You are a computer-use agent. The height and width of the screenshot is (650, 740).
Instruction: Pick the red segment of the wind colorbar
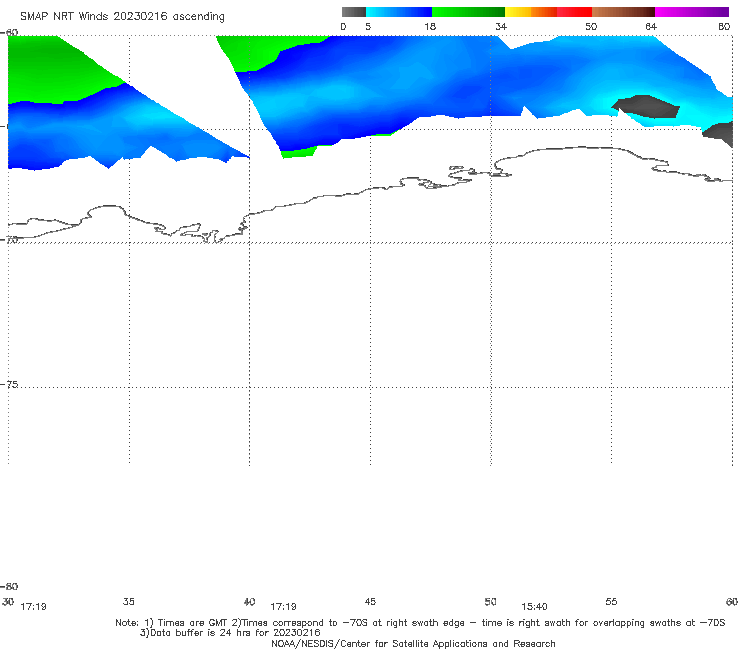[574, 12]
